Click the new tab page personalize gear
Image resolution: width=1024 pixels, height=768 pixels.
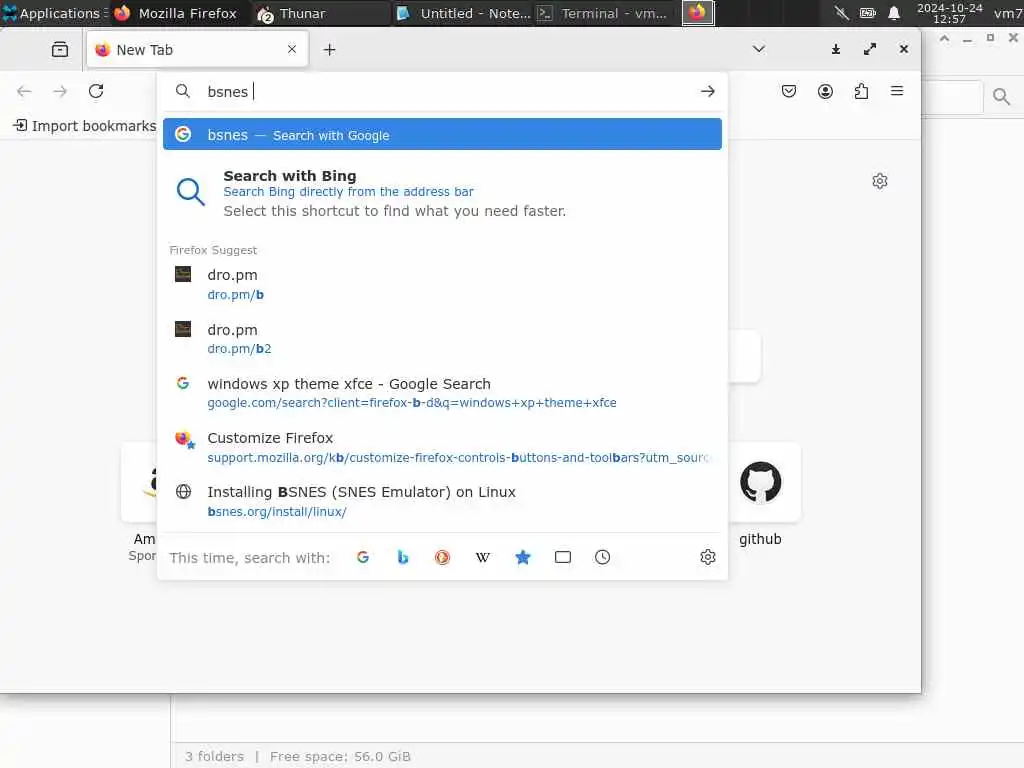[x=880, y=181]
